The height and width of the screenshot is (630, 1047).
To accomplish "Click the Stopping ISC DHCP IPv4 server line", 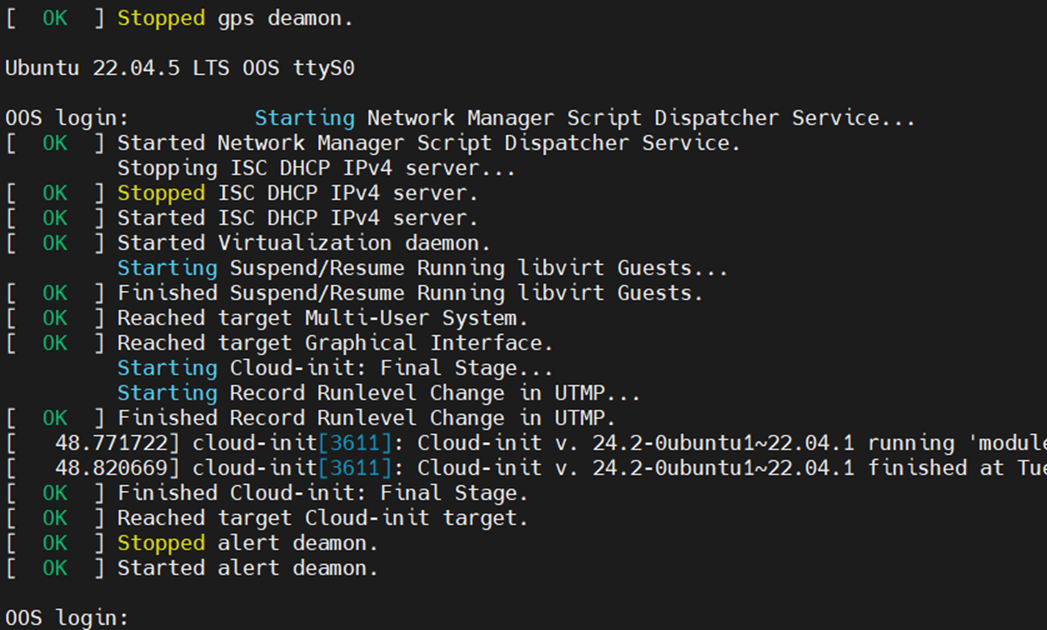I will (316, 168).
